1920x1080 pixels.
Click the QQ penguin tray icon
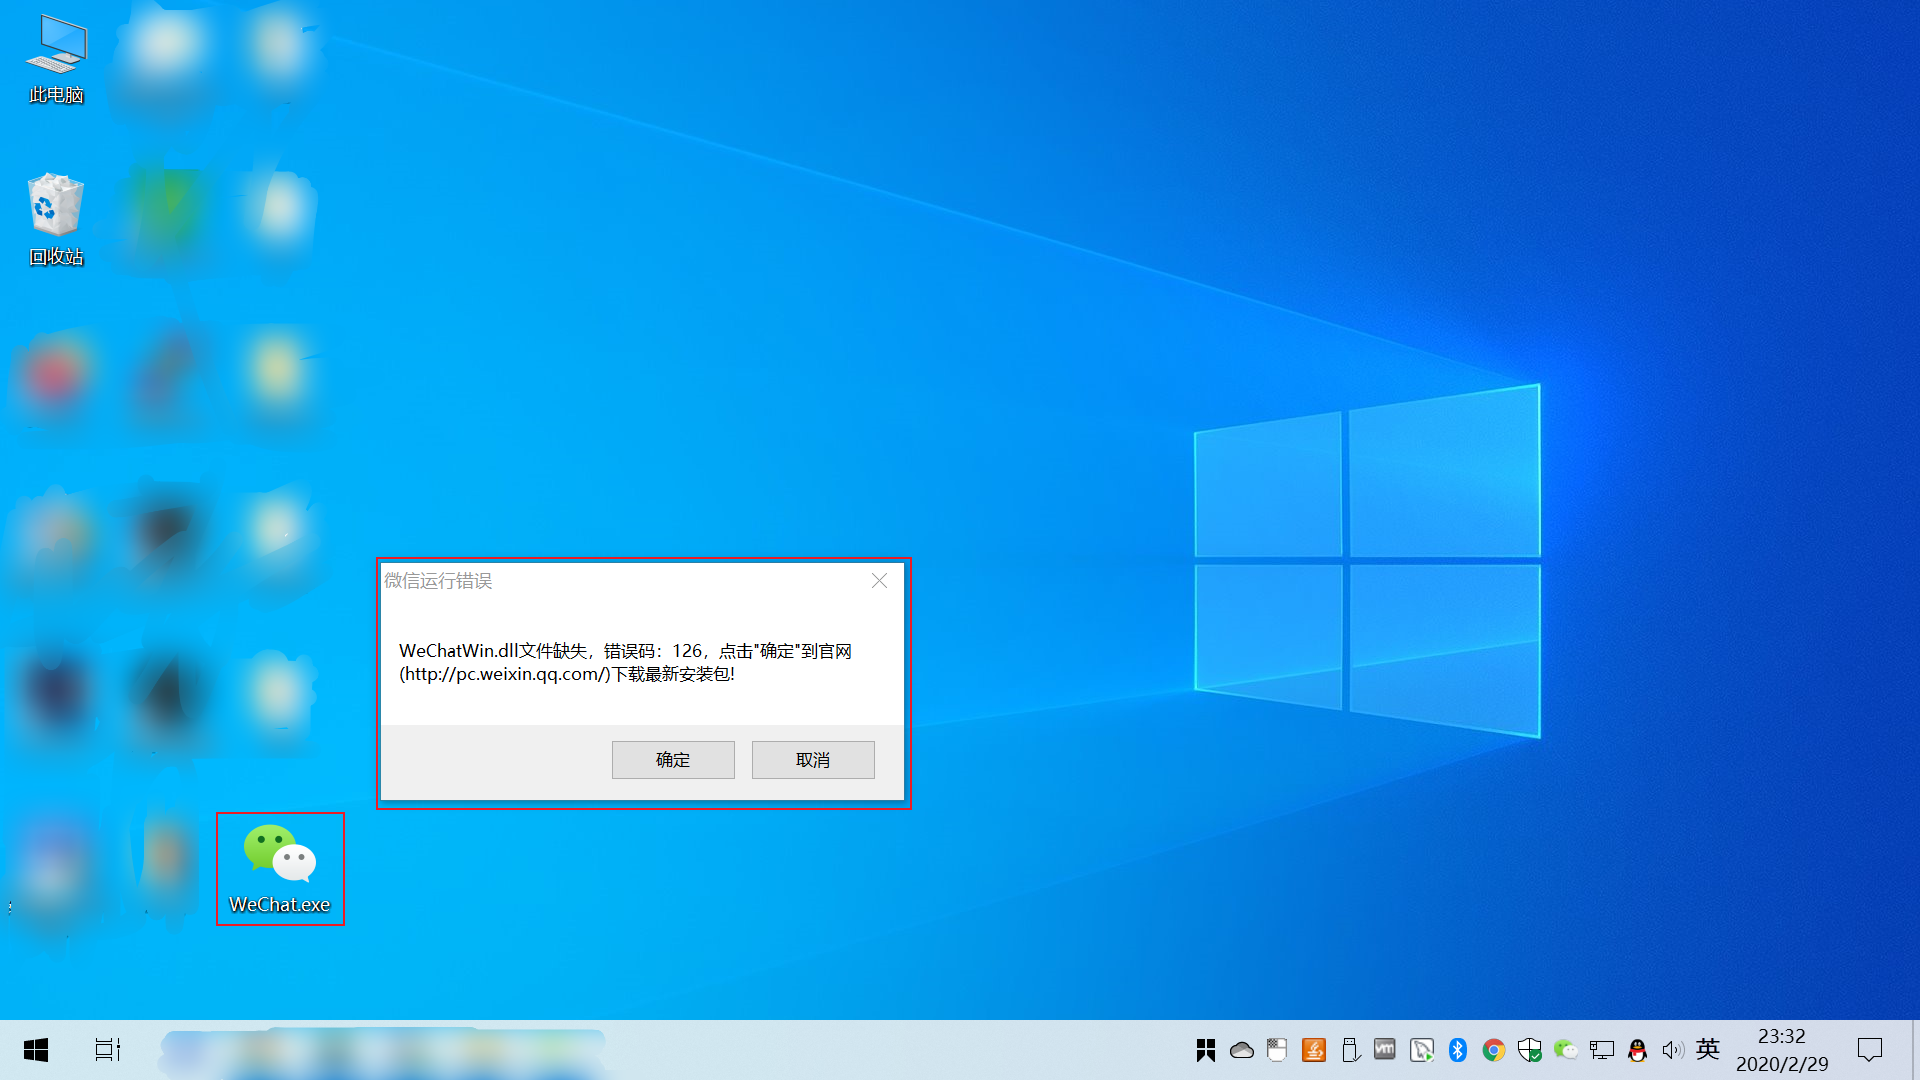(1637, 1050)
